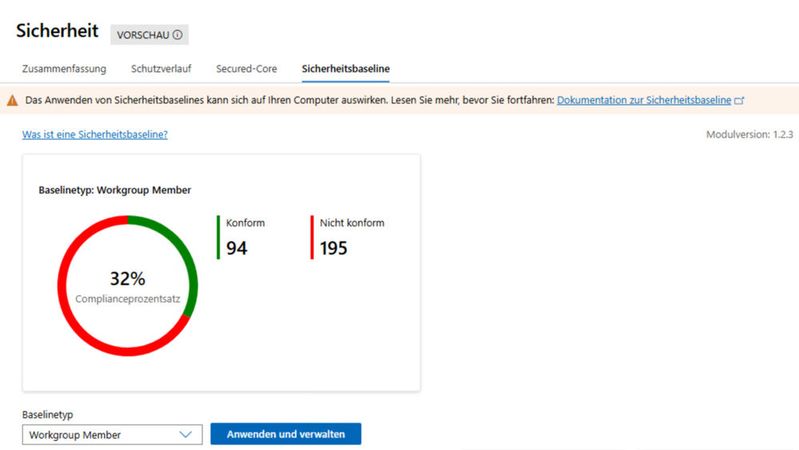Click 'Was ist eine Sicherheitsbaseline?' link
The width and height of the screenshot is (799, 450).
pyautogui.click(x=95, y=135)
